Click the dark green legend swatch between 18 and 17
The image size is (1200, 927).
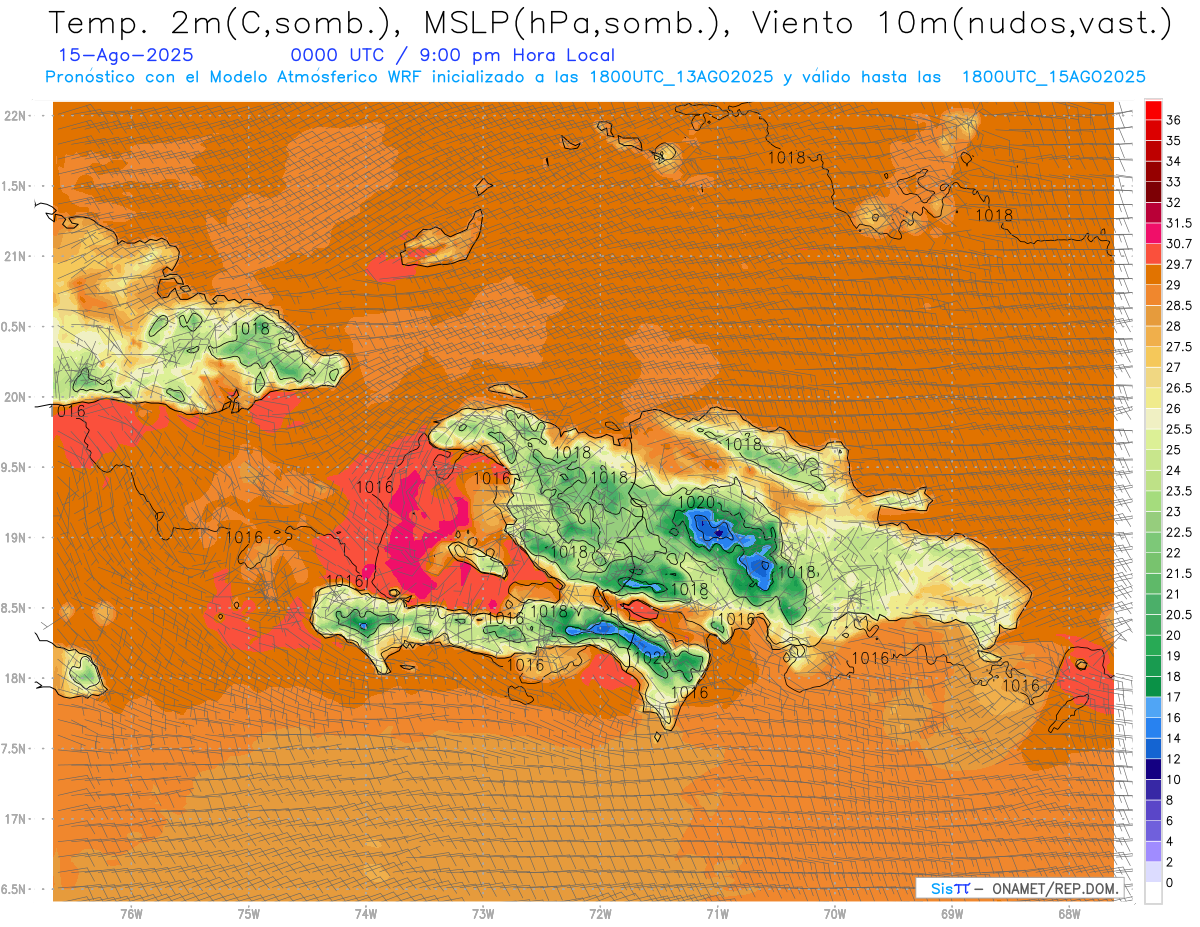(x=1153, y=687)
